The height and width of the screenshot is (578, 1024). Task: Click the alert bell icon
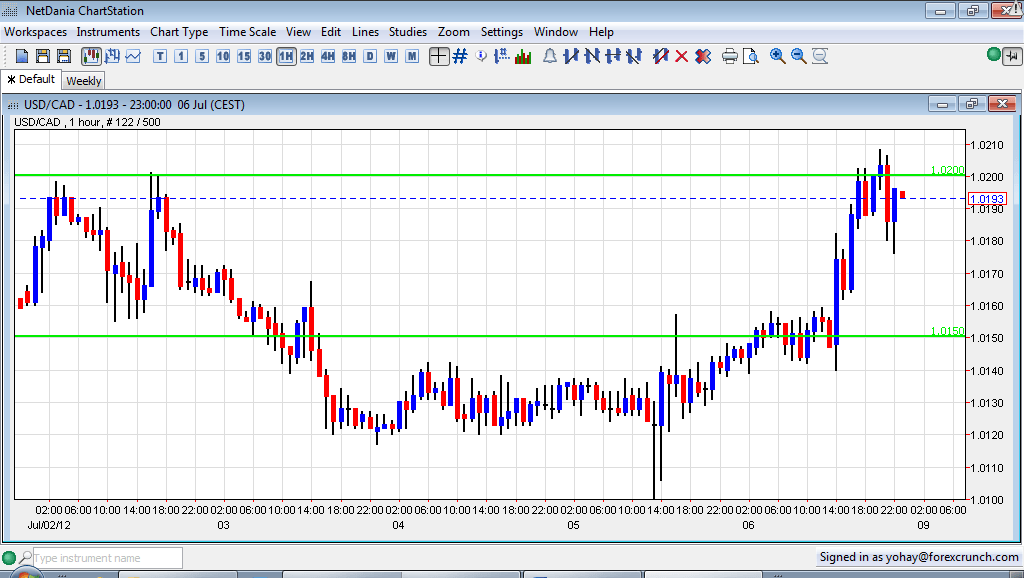(550, 56)
